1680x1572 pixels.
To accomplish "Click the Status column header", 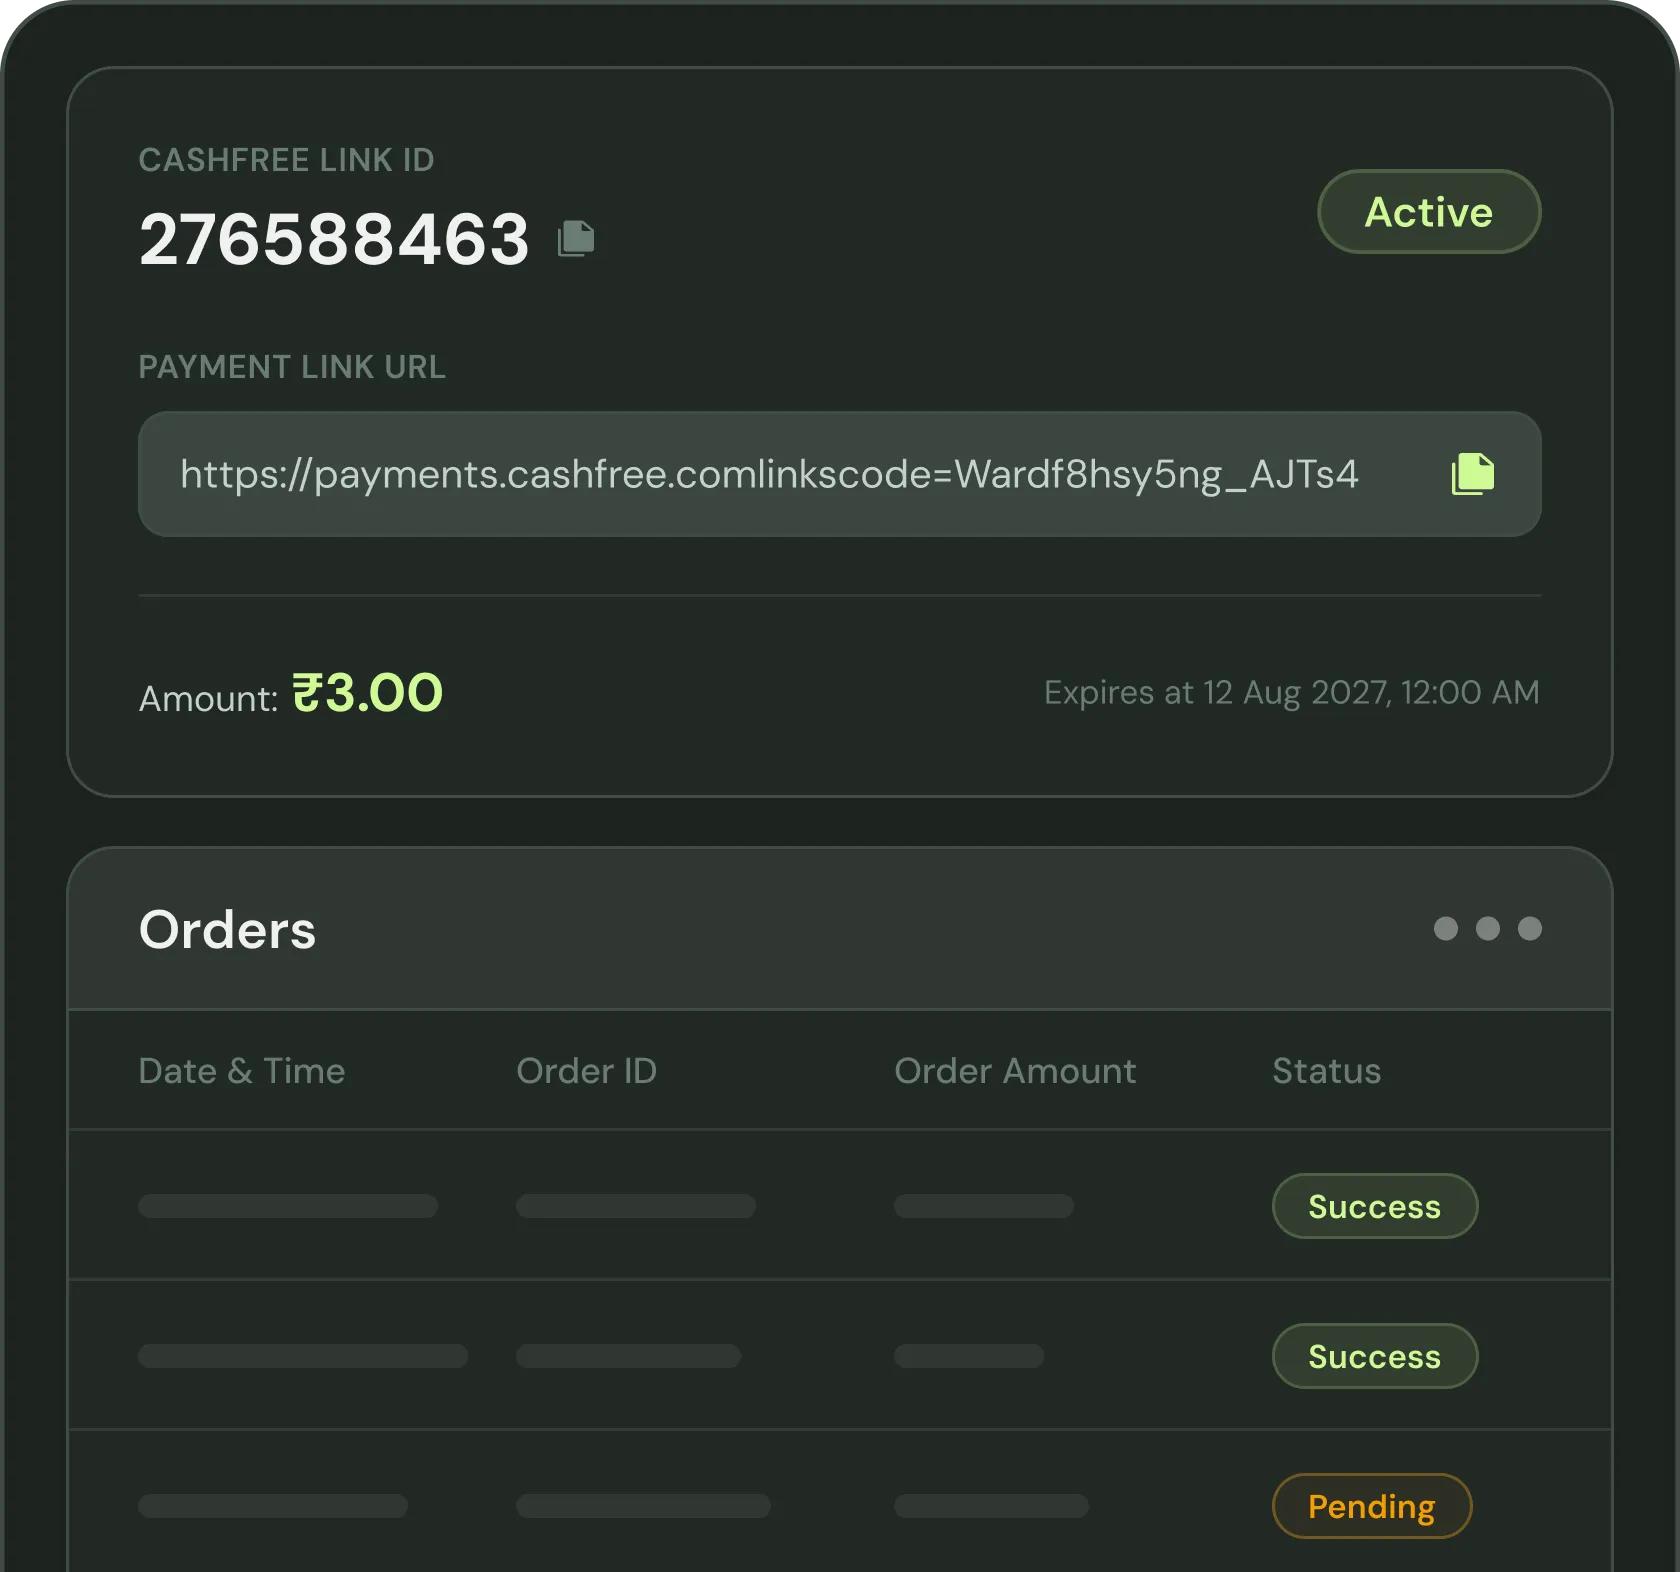I will click(x=1326, y=1071).
